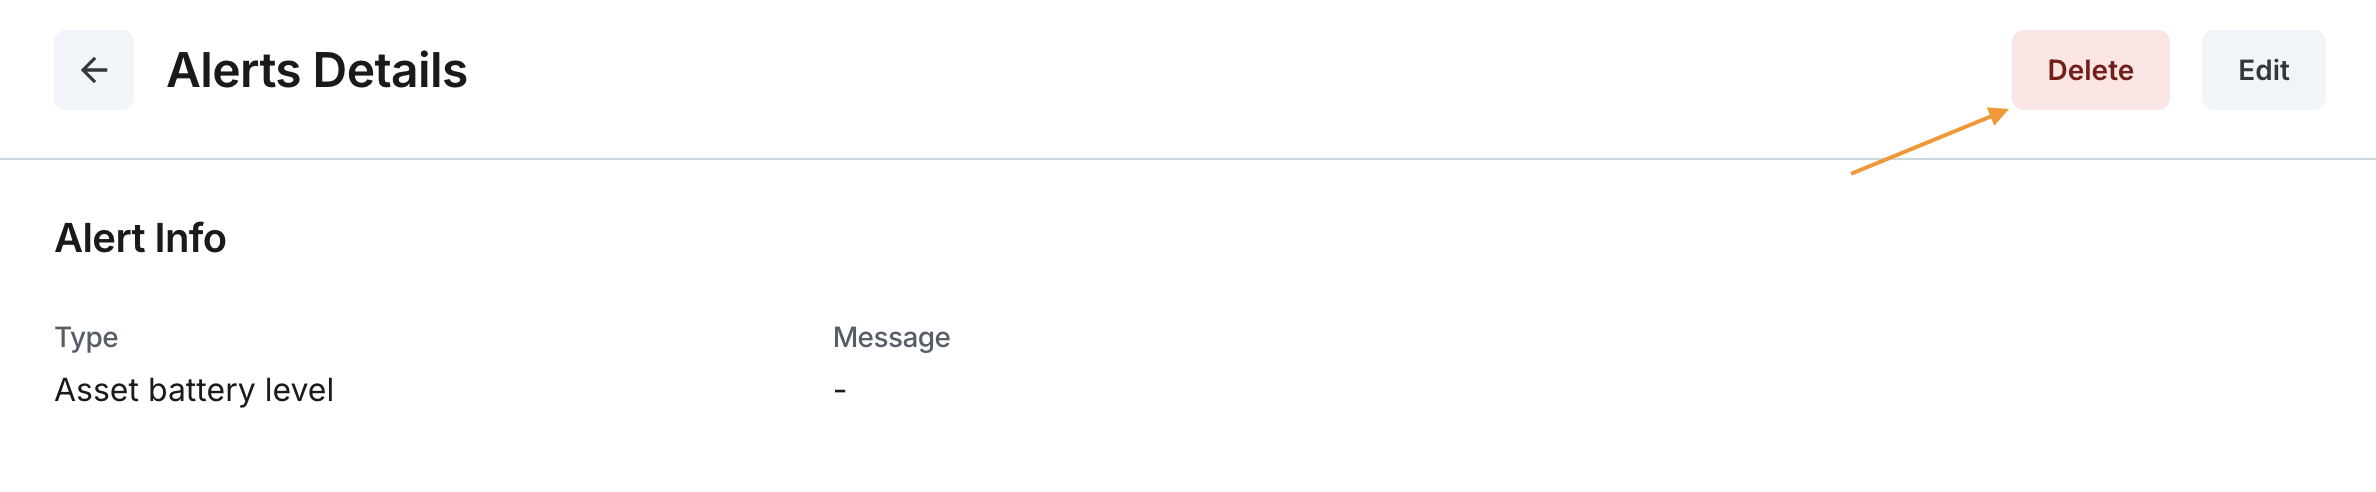Click the word level in the Type value
The image size is (2376, 492).
pos(299,390)
